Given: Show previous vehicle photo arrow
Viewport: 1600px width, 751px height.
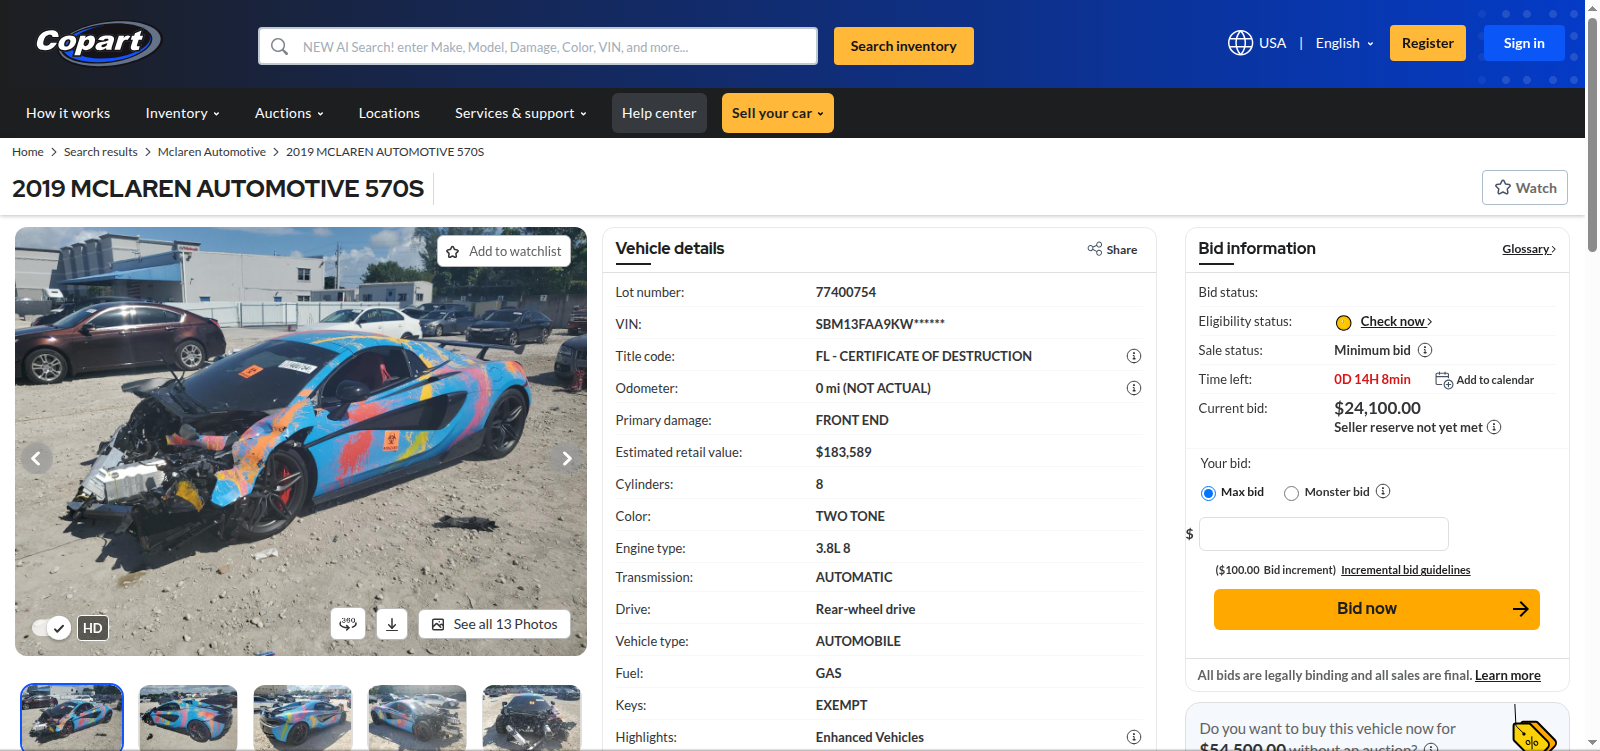Looking at the screenshot, I should (36, 458).
